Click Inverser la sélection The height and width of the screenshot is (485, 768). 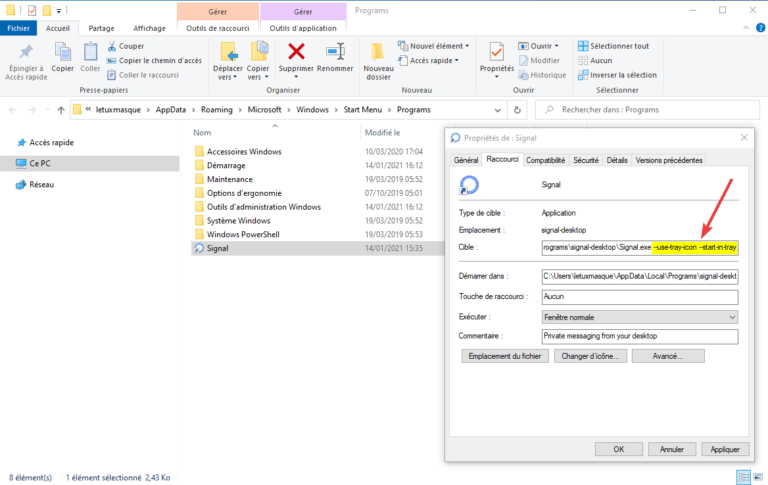point(617,75)
